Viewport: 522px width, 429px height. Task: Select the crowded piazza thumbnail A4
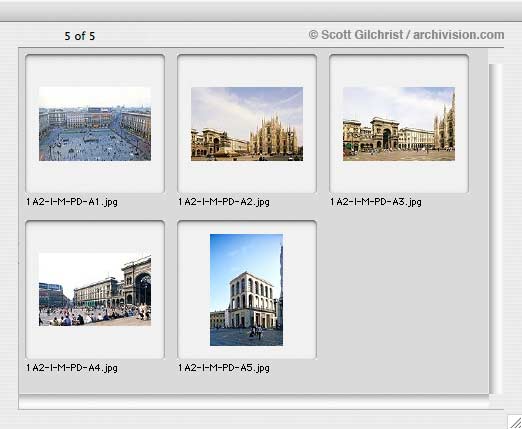[95, 289]
